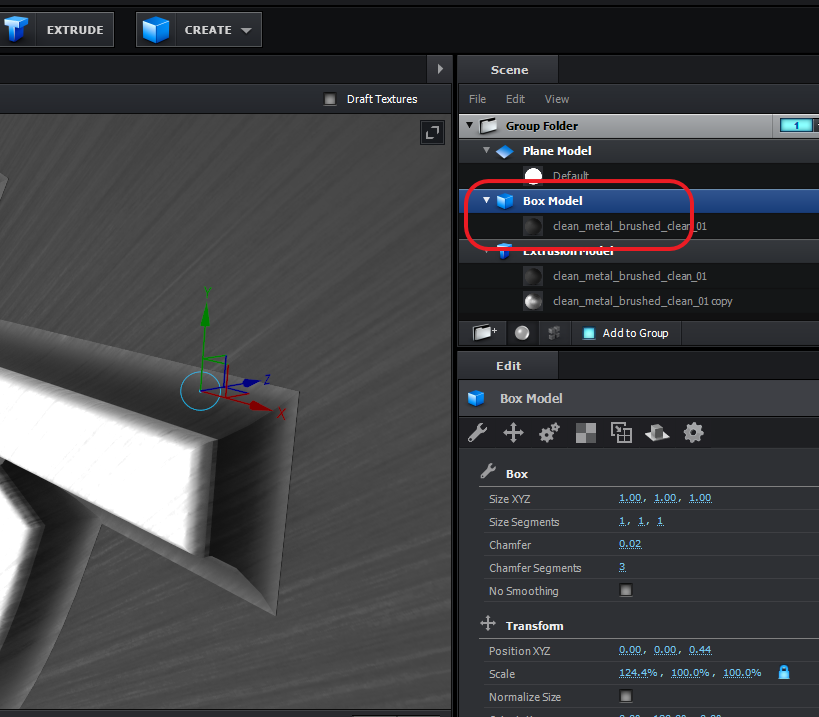Select clean_metal_brushed_clean_01 under Extrusion Model
Image resolution: width=819 pixels, height=717 pixels.
tap(629, 276)
